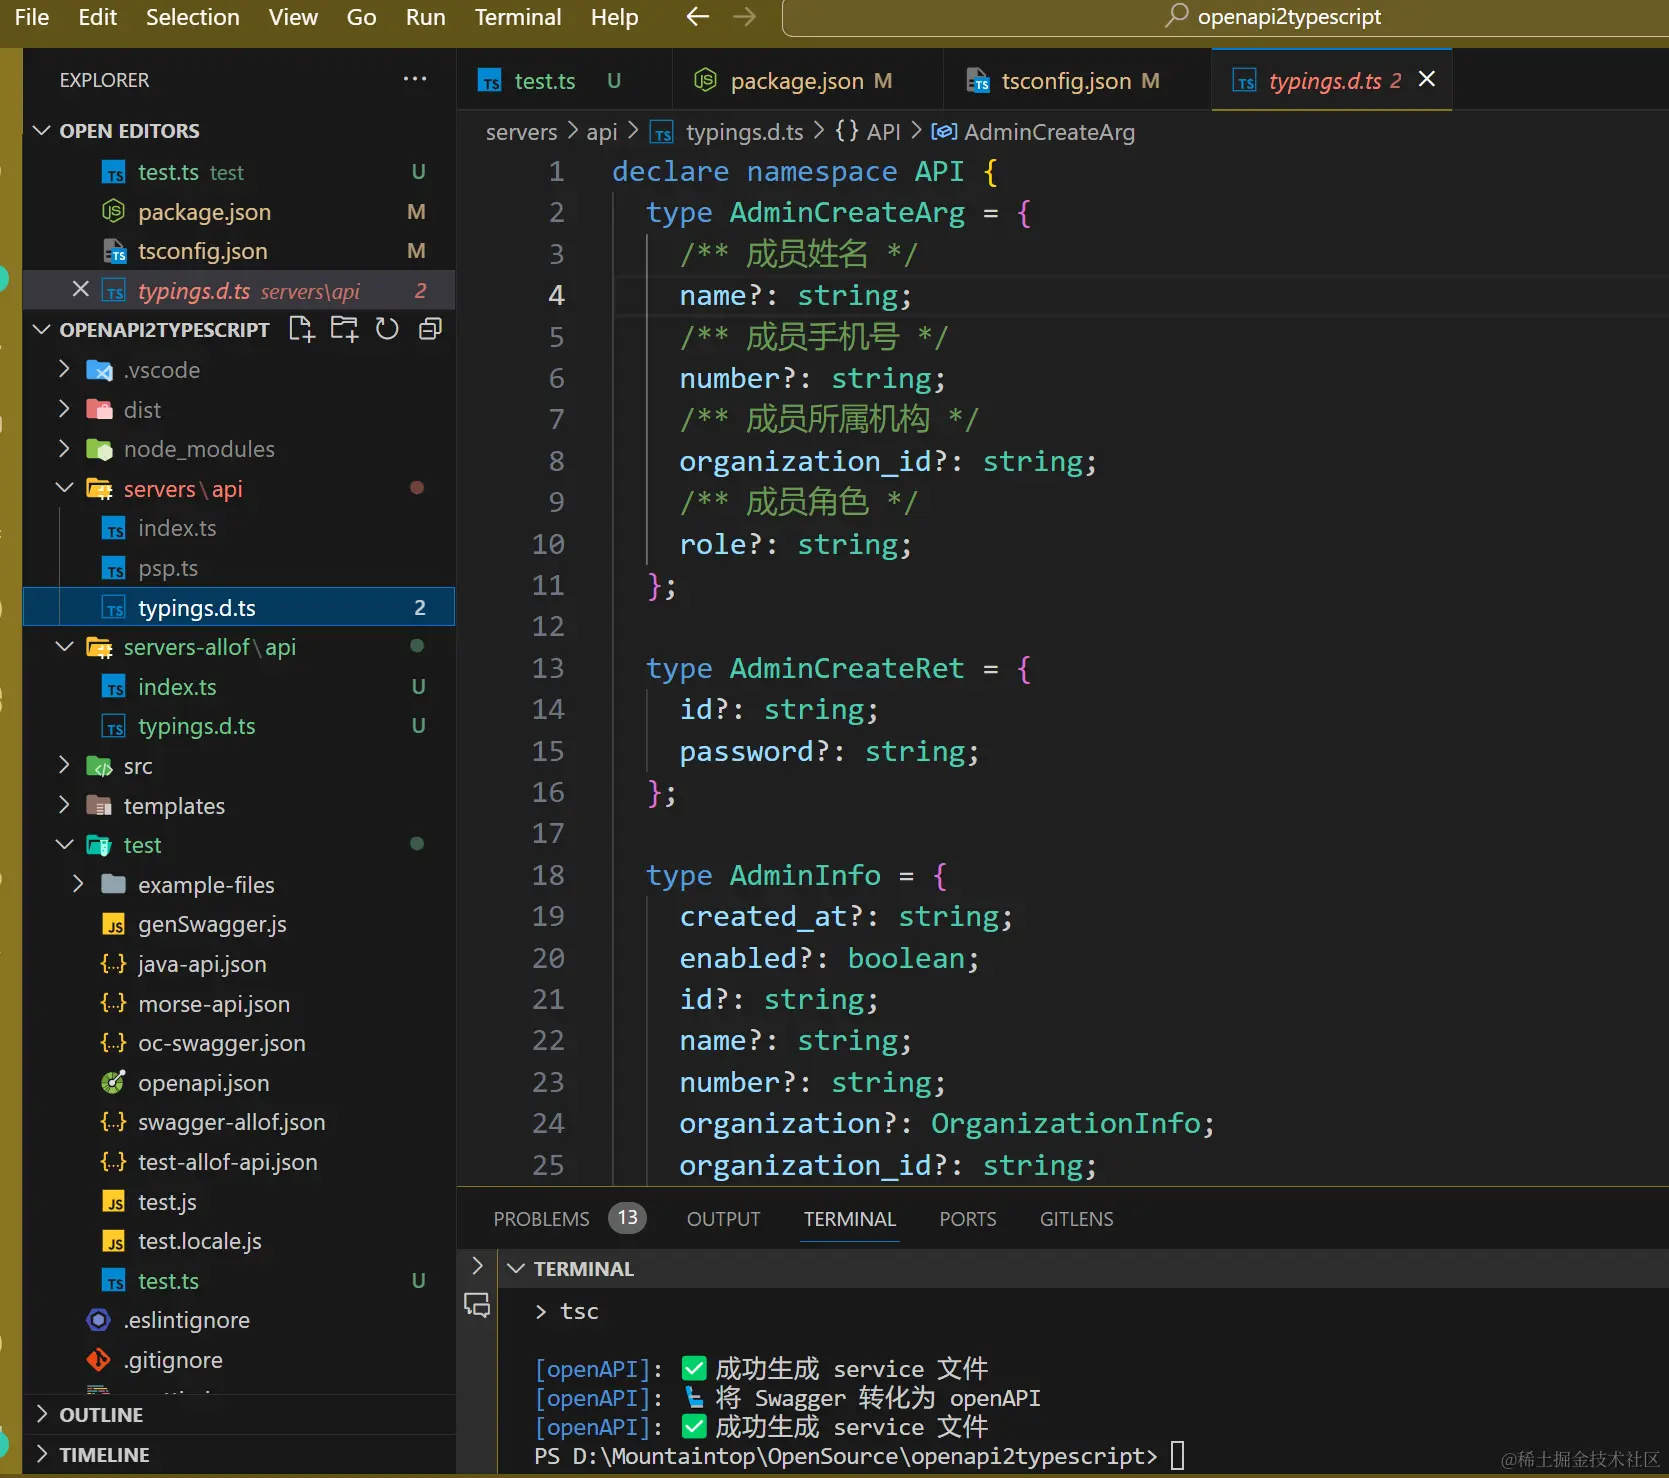The image size is (1669, 1478).
Task: Collapse all folders in the explorer
Action: pyautogui.click(x=430, y=329)
